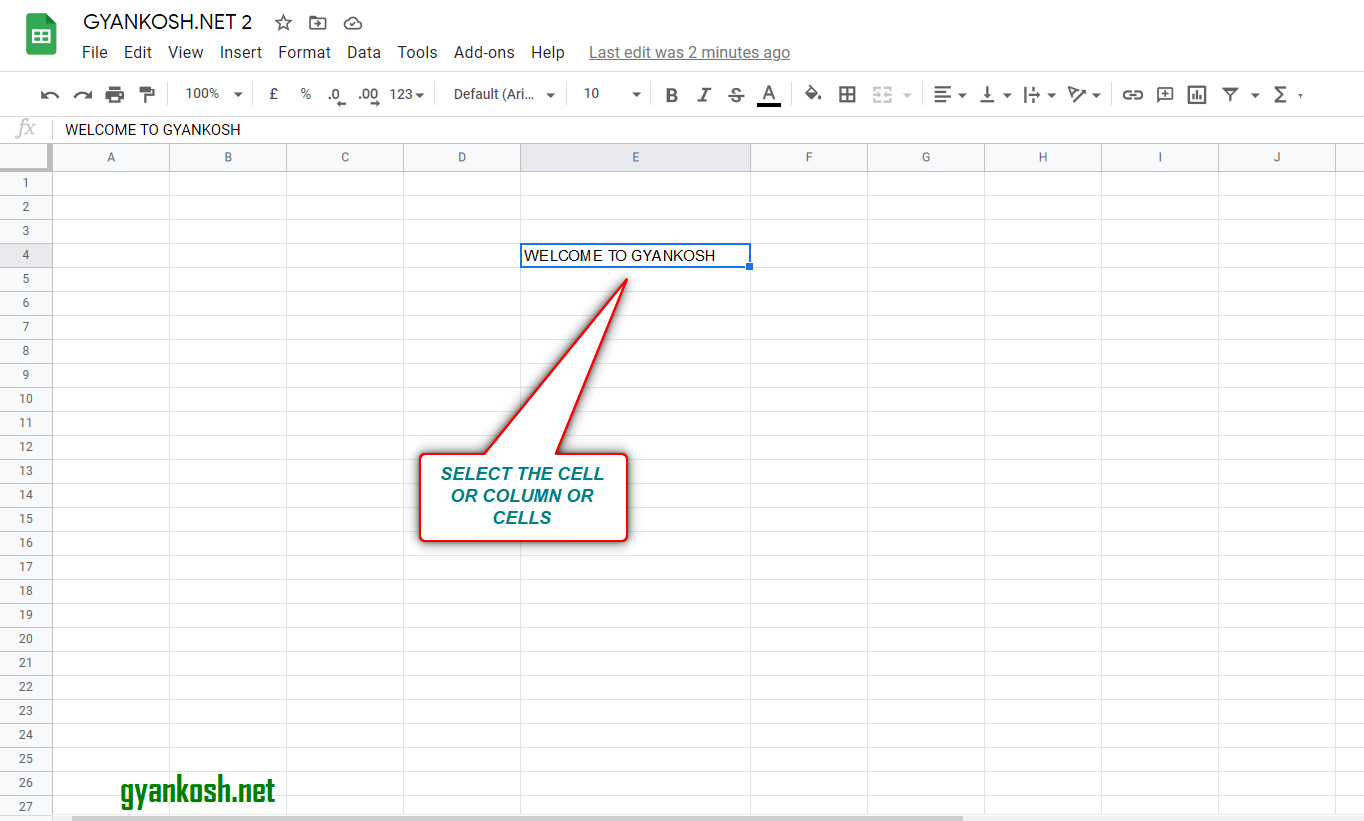1364x821 pixels.
Task: Decrease decimal places icon
Action: pos(336,95)
